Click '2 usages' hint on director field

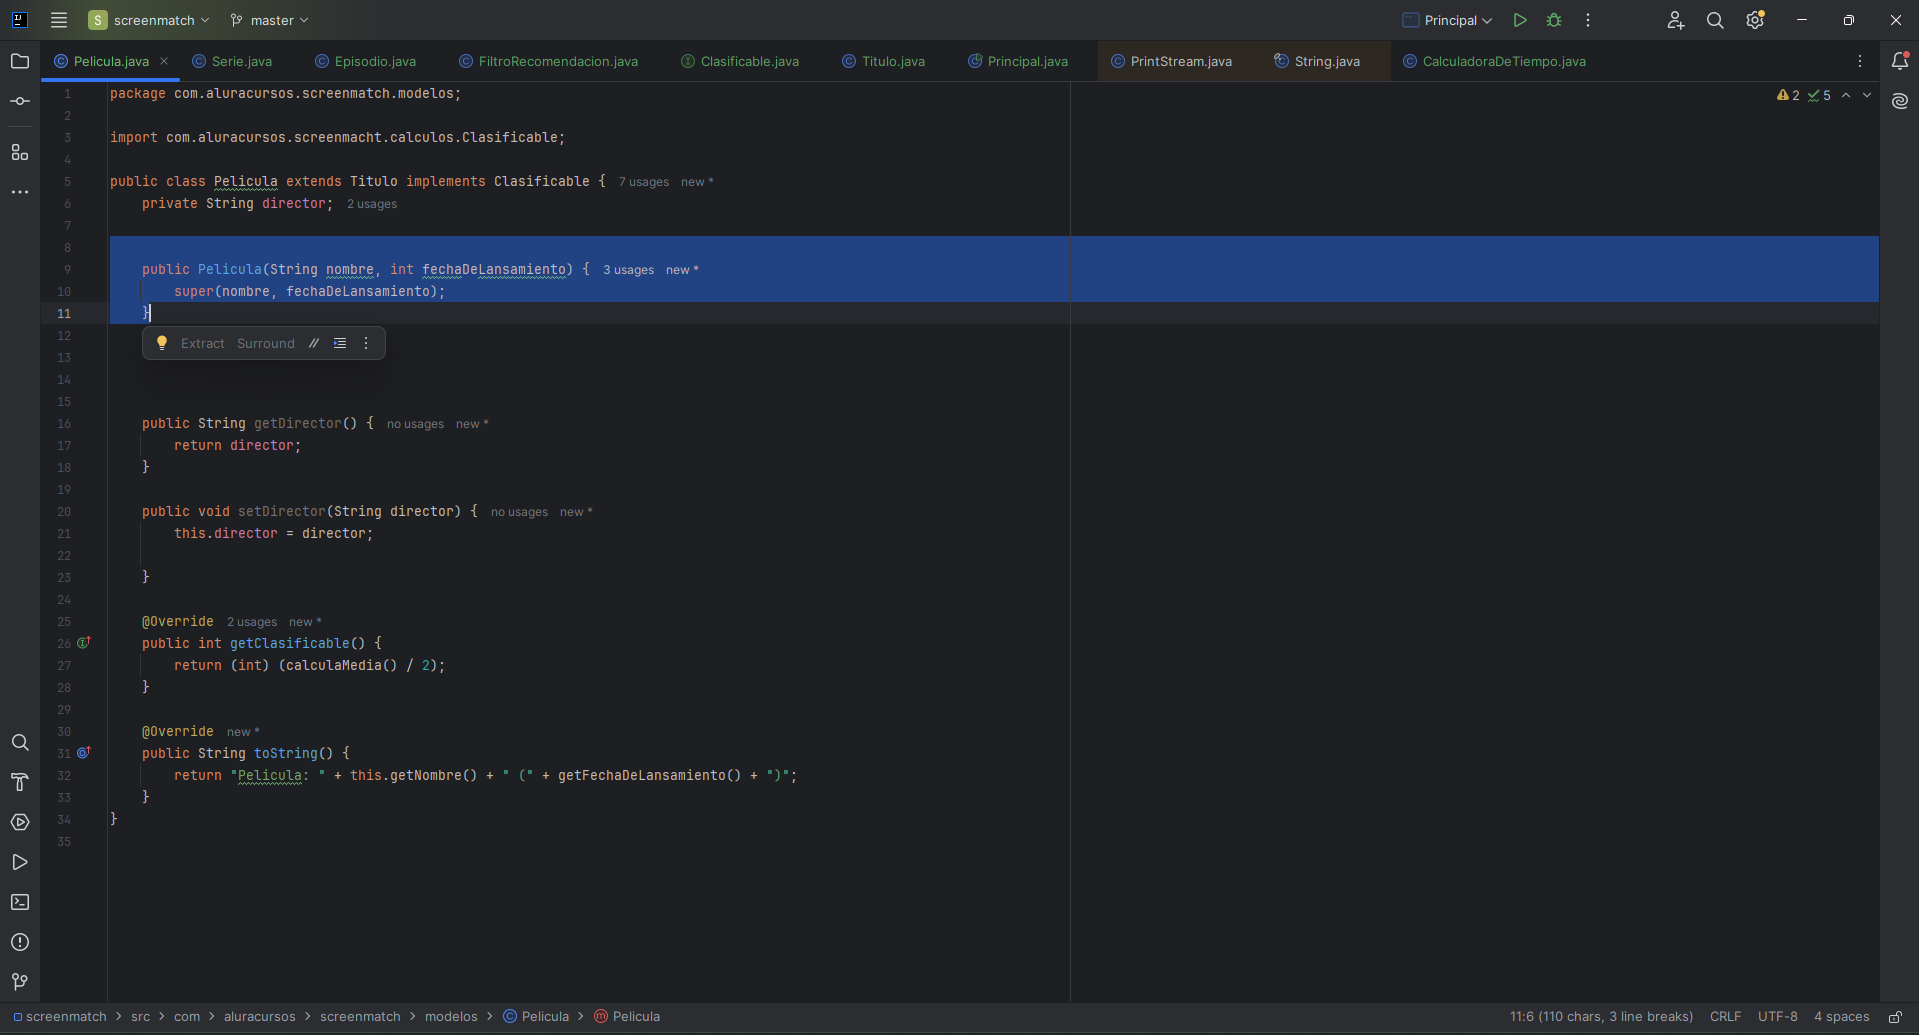(372, 204)
